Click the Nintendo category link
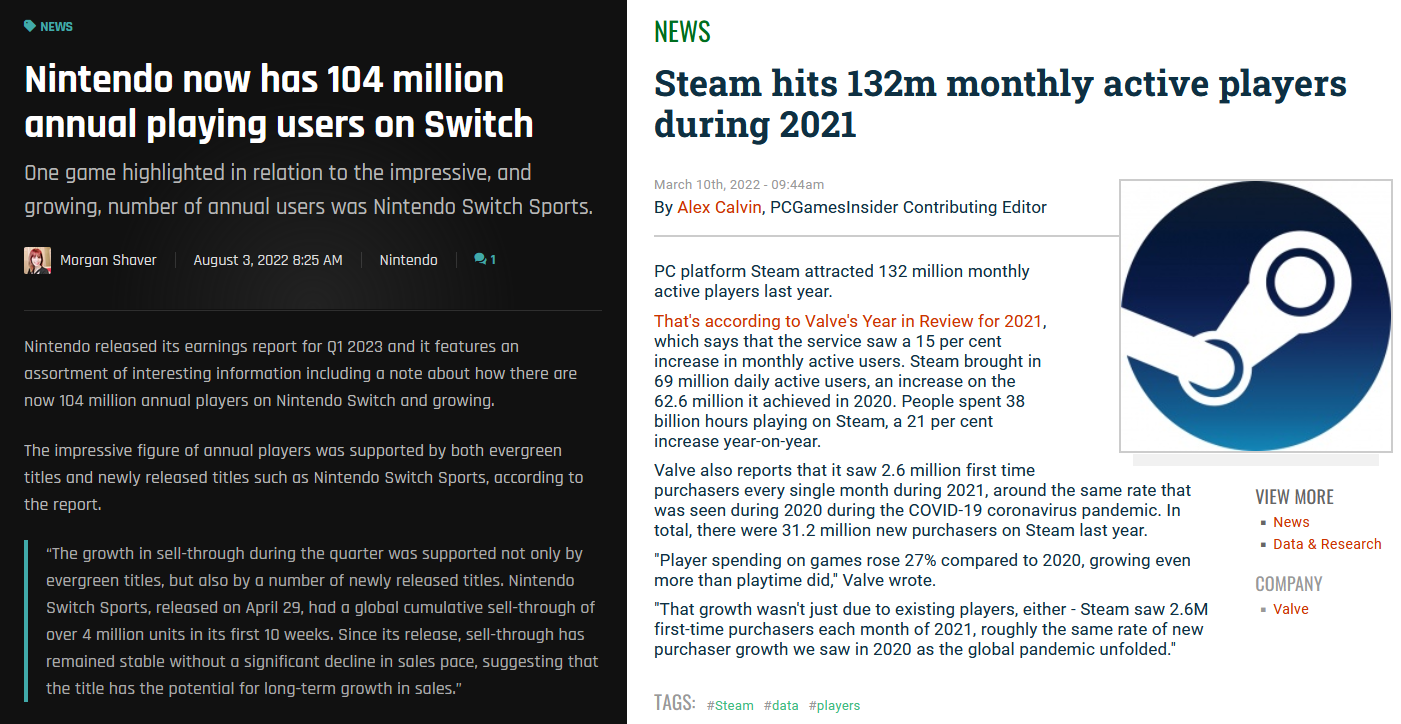This screenshot has height=724, width=1401. pos(408,260)
